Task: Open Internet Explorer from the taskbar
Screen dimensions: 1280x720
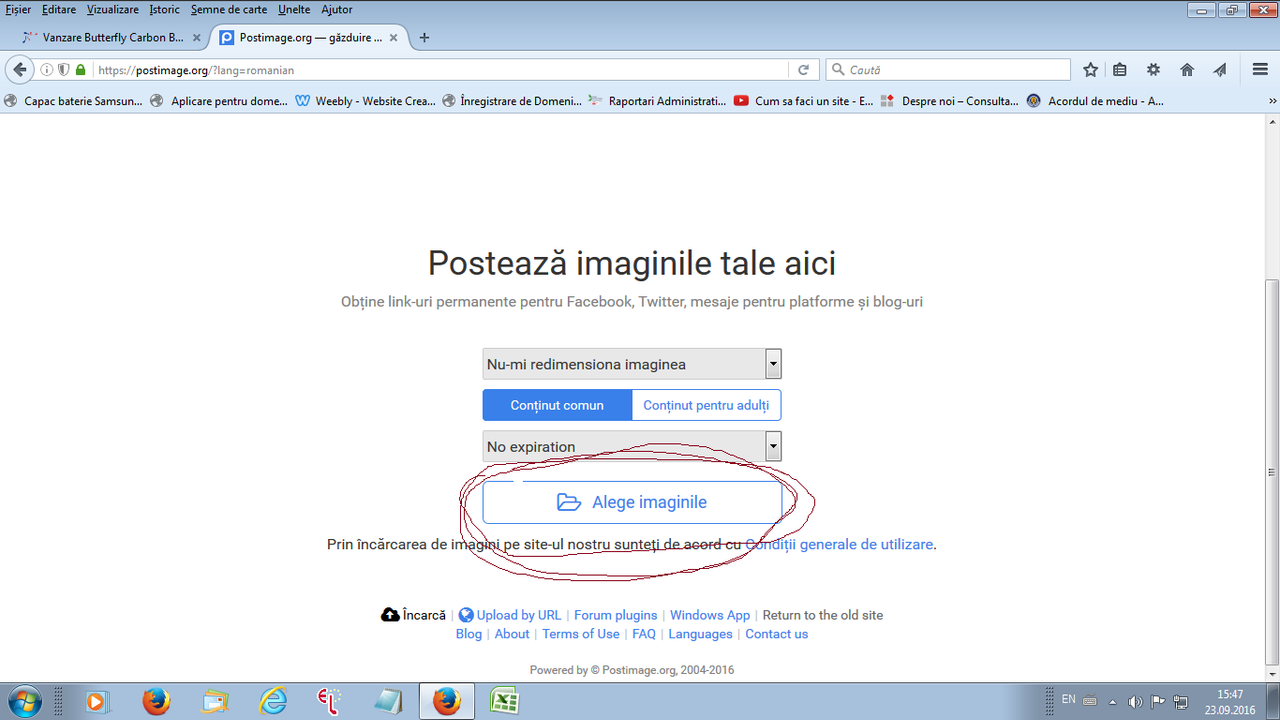Action: coord(272,702)
